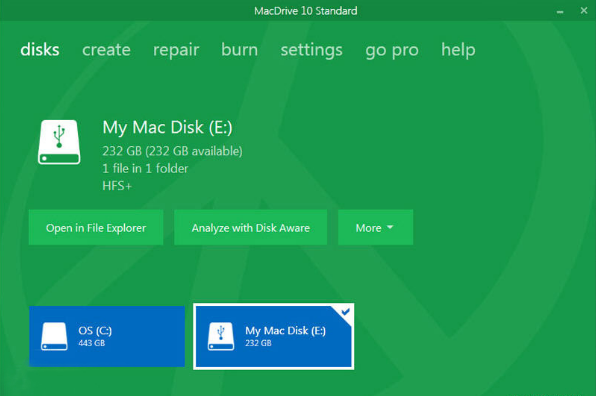Close the MacDrive 10 Standard window
This screenshot has width=596, height=396.
[584, 11]
